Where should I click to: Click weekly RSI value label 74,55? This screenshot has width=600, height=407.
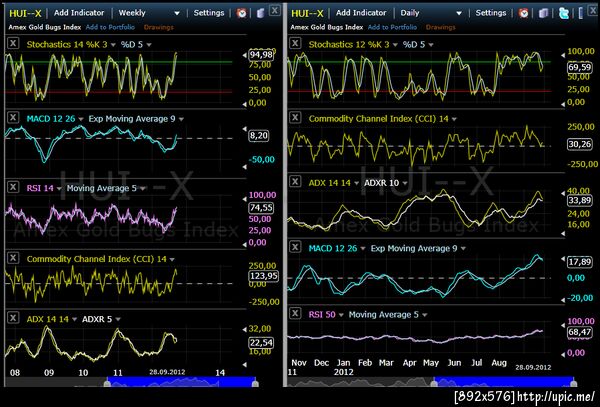point(261,207)
